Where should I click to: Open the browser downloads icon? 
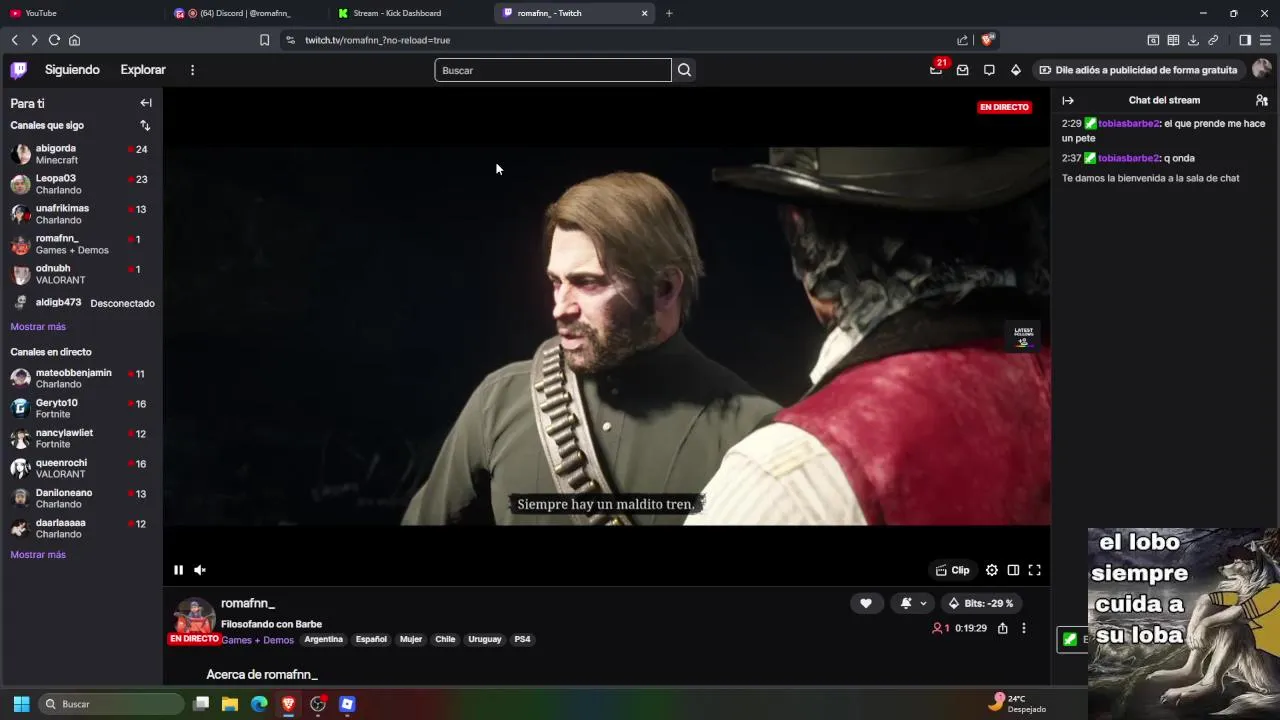click(1193, 40)
